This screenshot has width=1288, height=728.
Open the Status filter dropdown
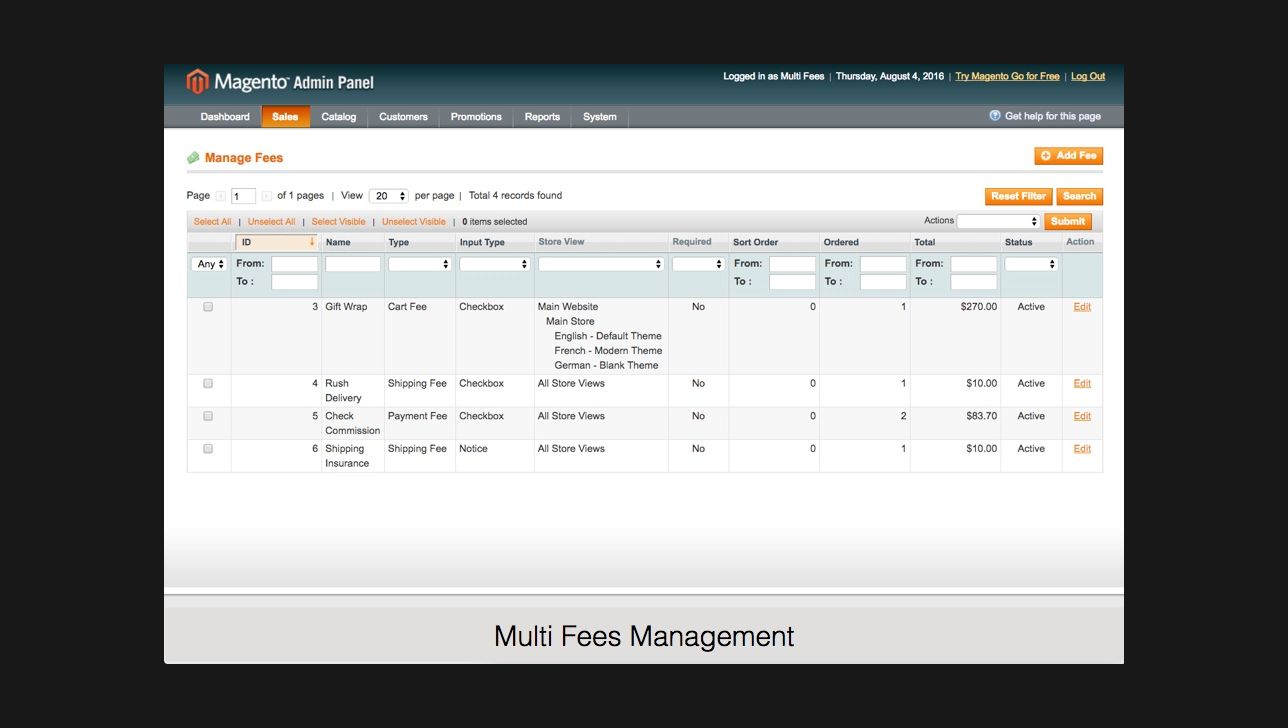(1031, 264)
